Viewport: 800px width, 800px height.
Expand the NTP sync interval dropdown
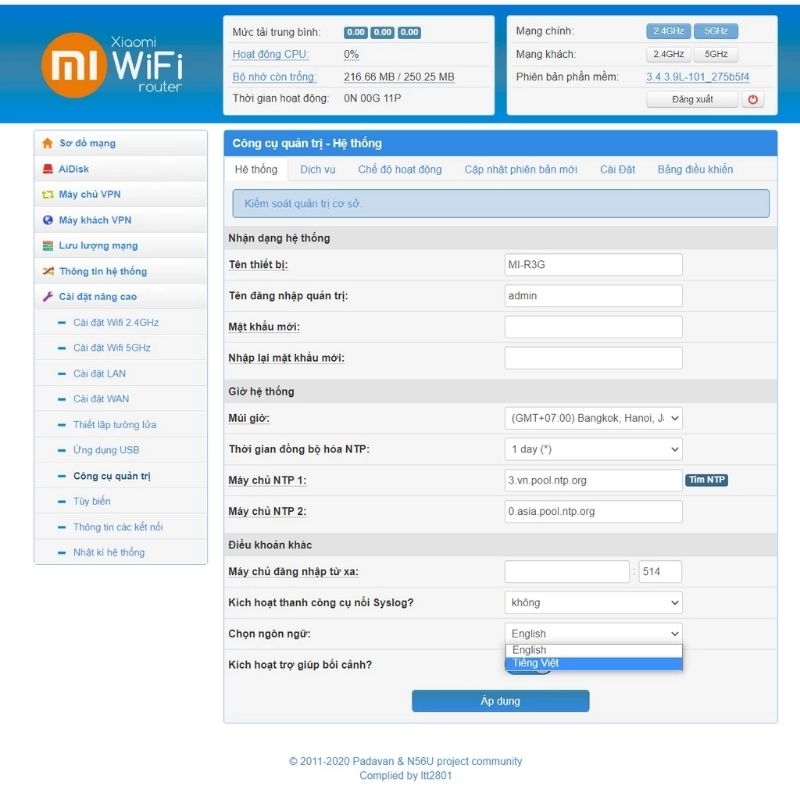pyautogui.click(x=593, y=449)
